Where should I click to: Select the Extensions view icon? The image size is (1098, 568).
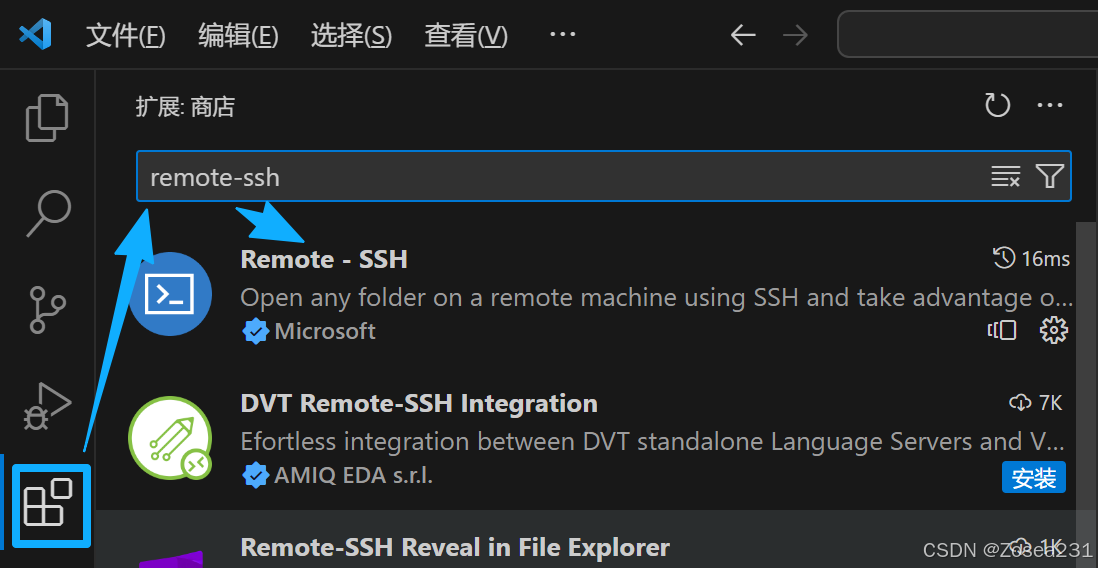coord(49,504)
